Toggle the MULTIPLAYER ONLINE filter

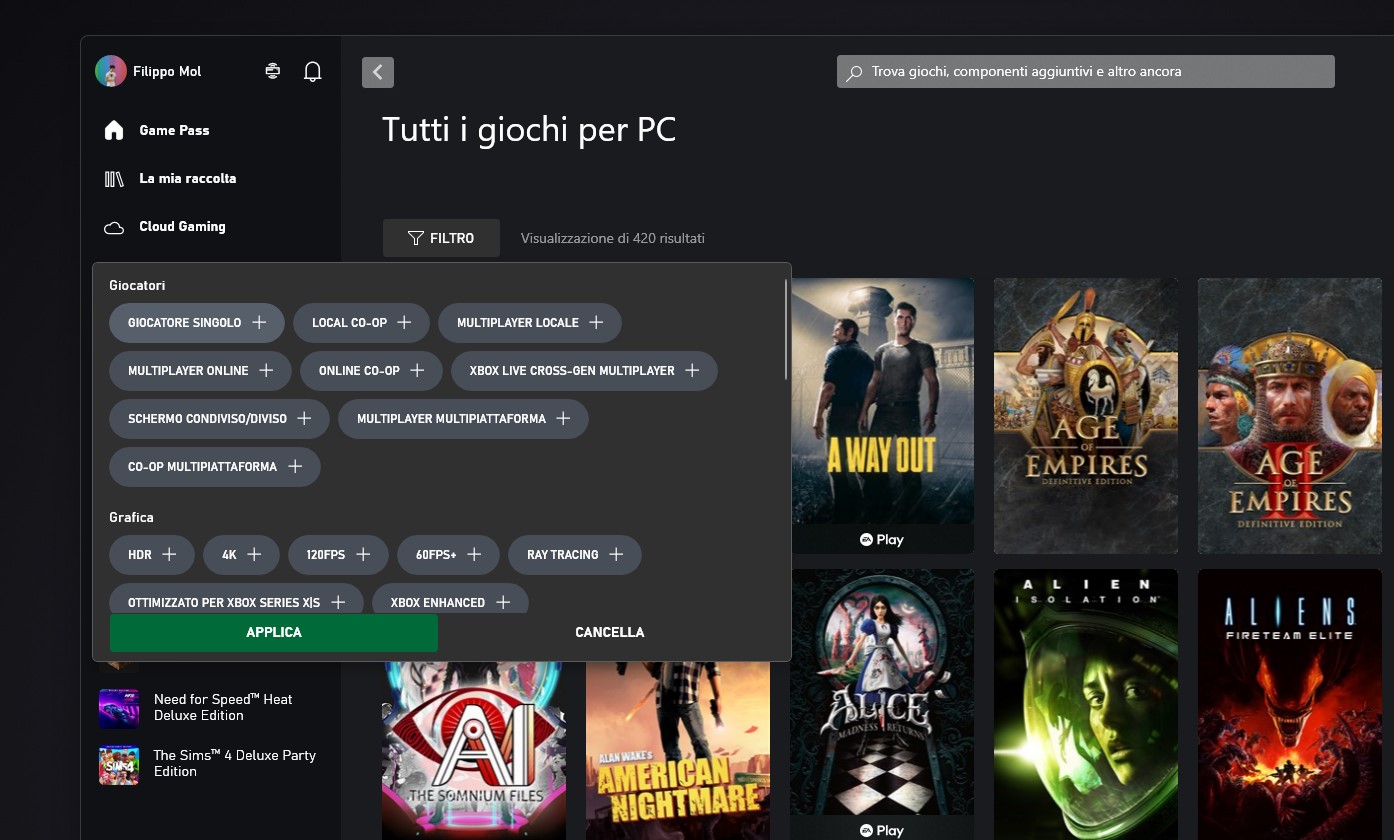[201, 371]
